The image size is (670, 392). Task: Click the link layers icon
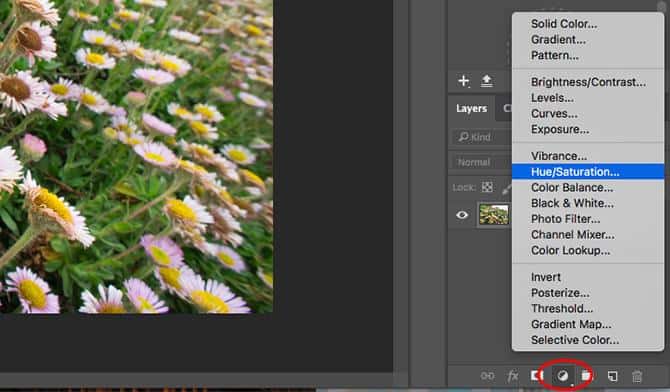coord(487,376)
